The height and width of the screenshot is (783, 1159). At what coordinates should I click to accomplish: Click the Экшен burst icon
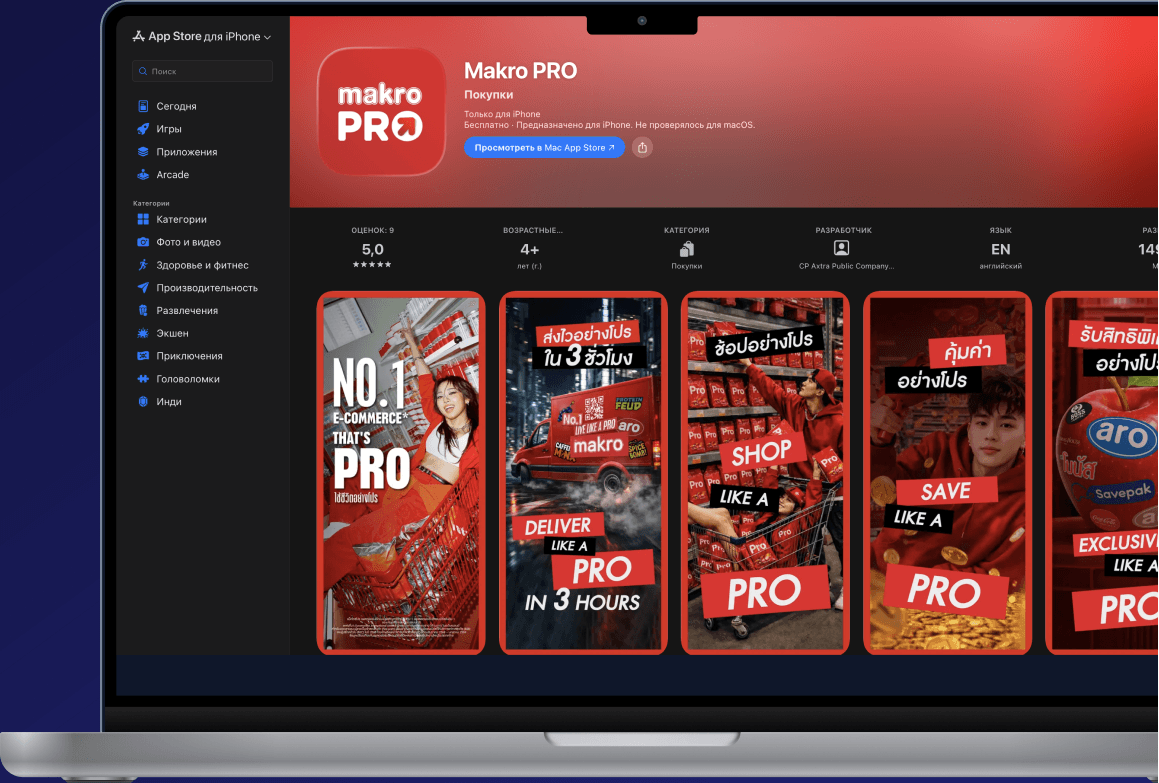point(143,333)
